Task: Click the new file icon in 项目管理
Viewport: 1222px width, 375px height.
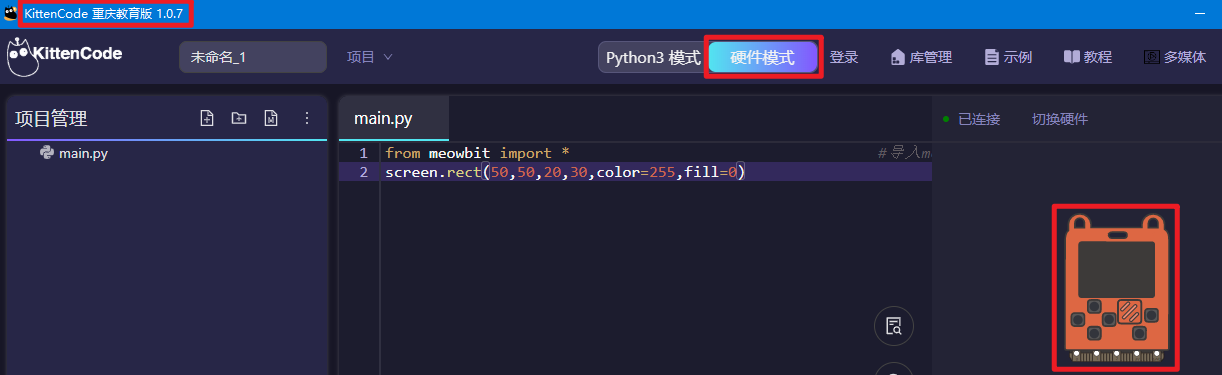Action: point(207,118)
